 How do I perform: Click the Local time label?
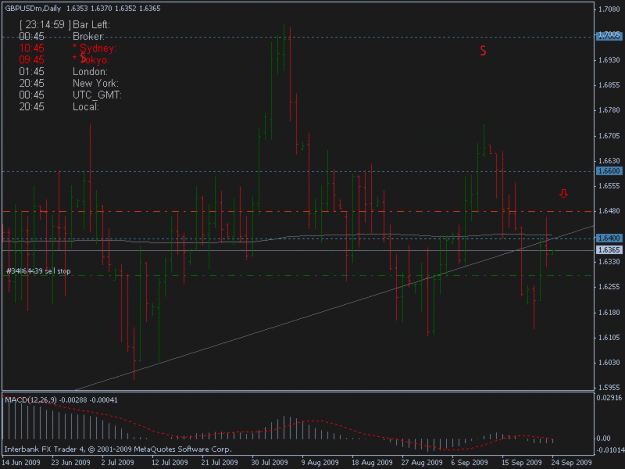click(85, 107)
